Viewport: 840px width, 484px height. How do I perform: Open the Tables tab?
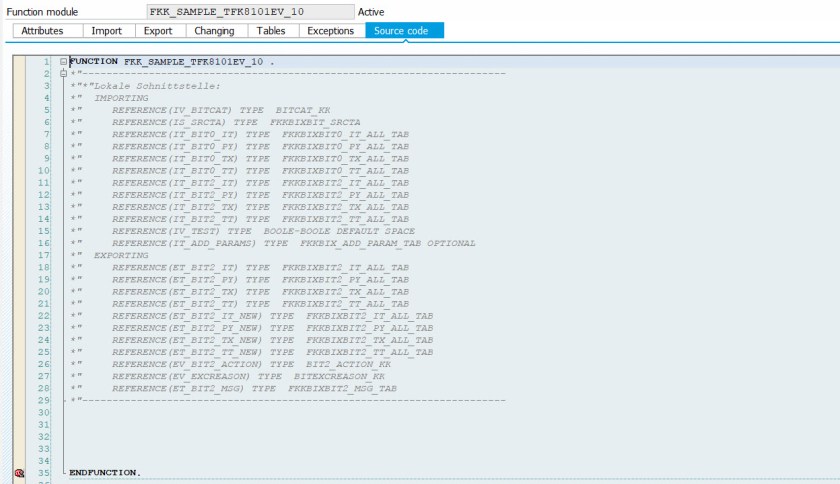click(271, 31)
